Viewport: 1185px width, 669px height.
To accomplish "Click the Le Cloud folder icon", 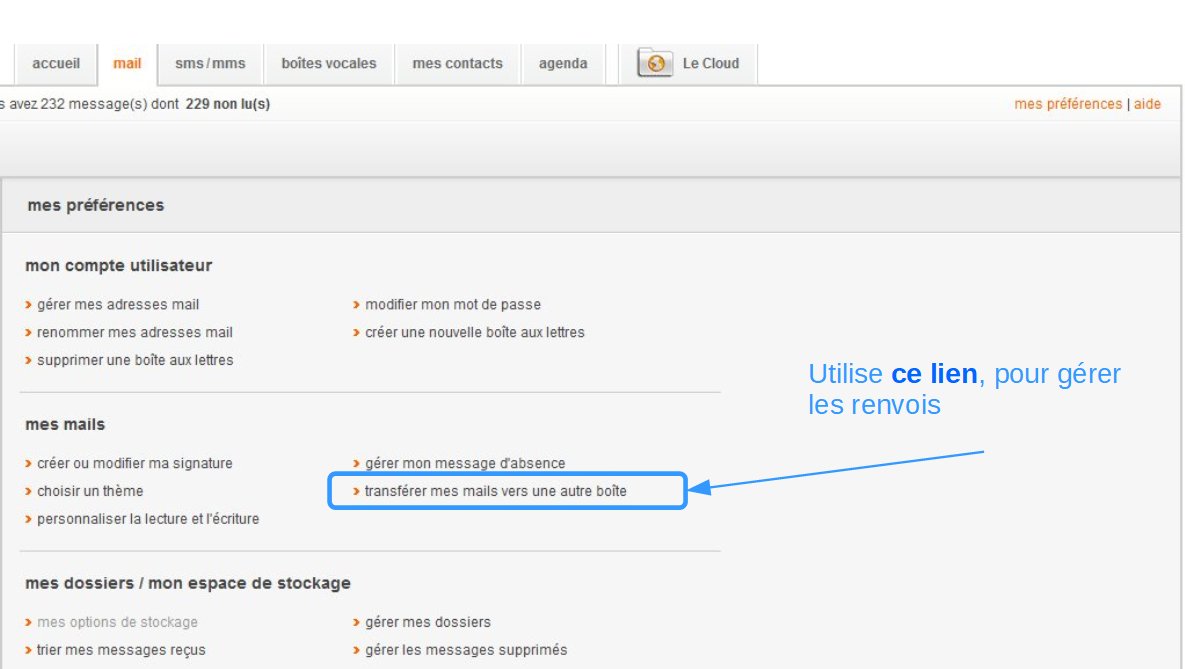I will (654, 63).
